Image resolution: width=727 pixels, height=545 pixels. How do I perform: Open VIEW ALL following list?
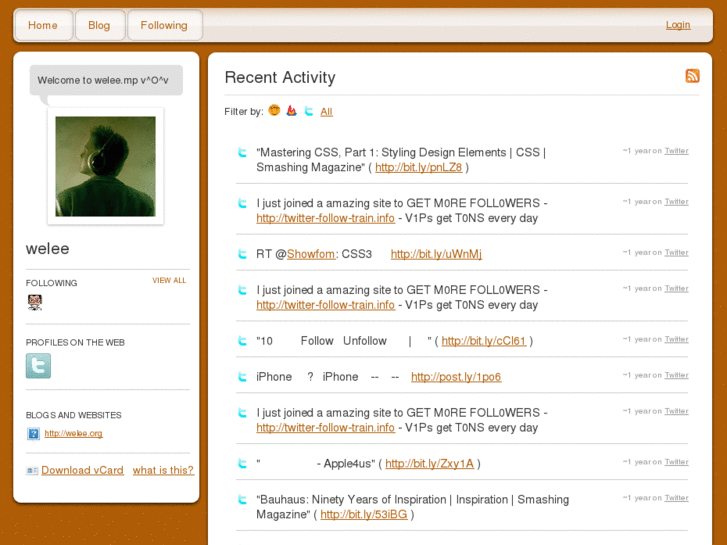click(x=169, y=281)
